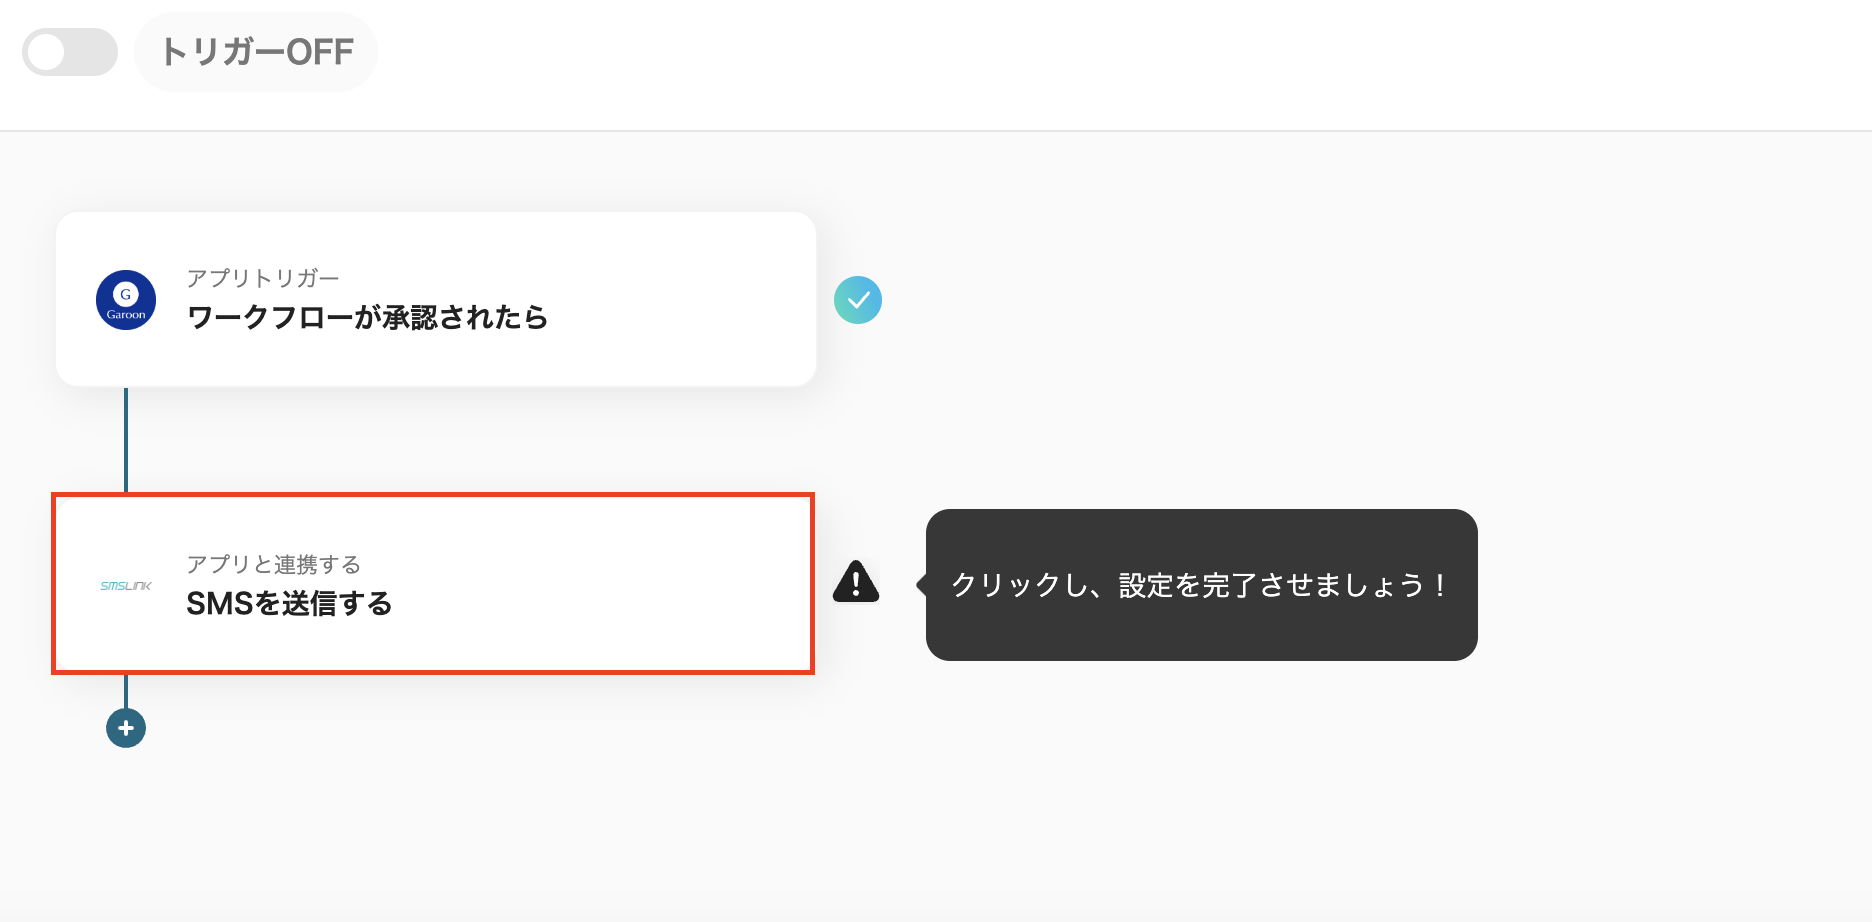Click the tooltip pointer arrow next to the warning
The width and height of the screenshot is (1872, 922).
[x=922, y=583]
